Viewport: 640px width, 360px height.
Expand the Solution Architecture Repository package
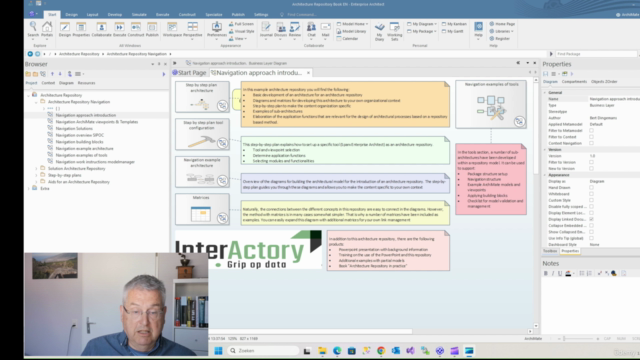pos(36,169)
